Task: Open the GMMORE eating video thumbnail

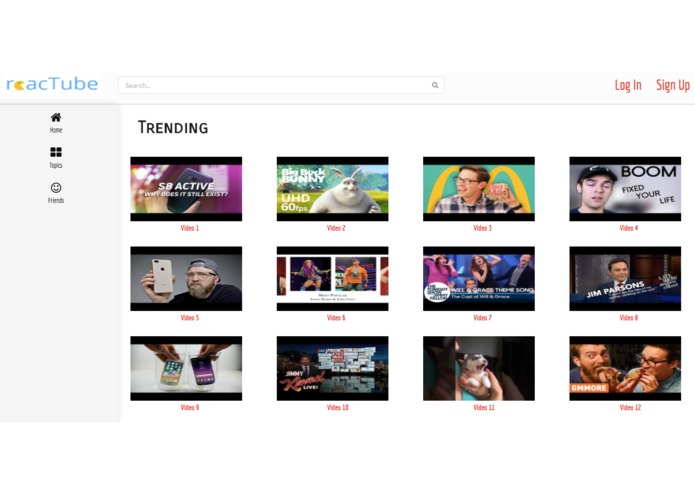Action: (625, 368)
